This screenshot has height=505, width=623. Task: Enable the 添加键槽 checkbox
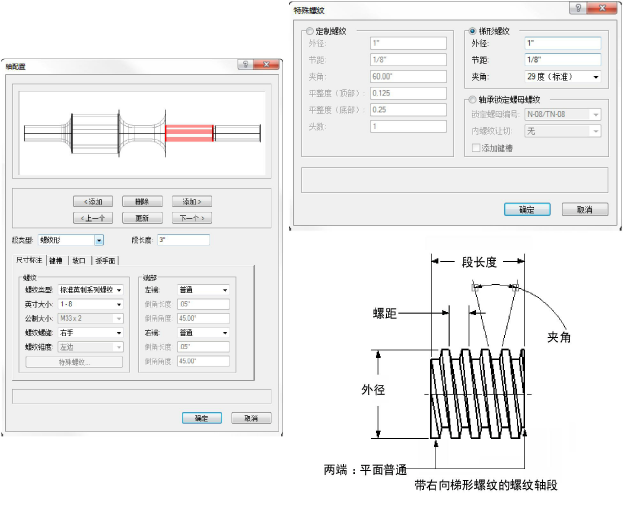coord(476,148)
